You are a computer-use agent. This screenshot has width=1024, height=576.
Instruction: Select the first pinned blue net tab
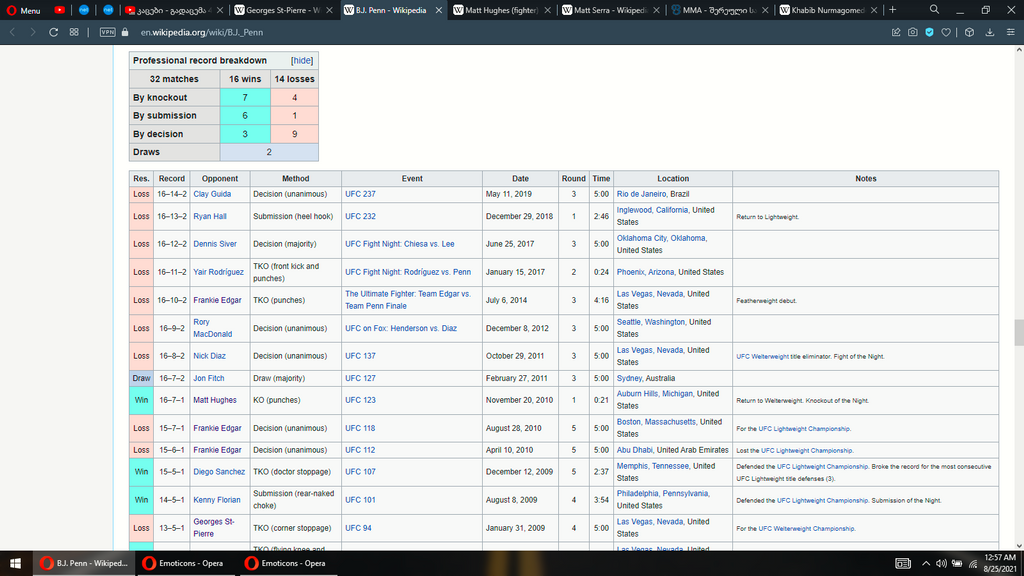pos(84,10)
